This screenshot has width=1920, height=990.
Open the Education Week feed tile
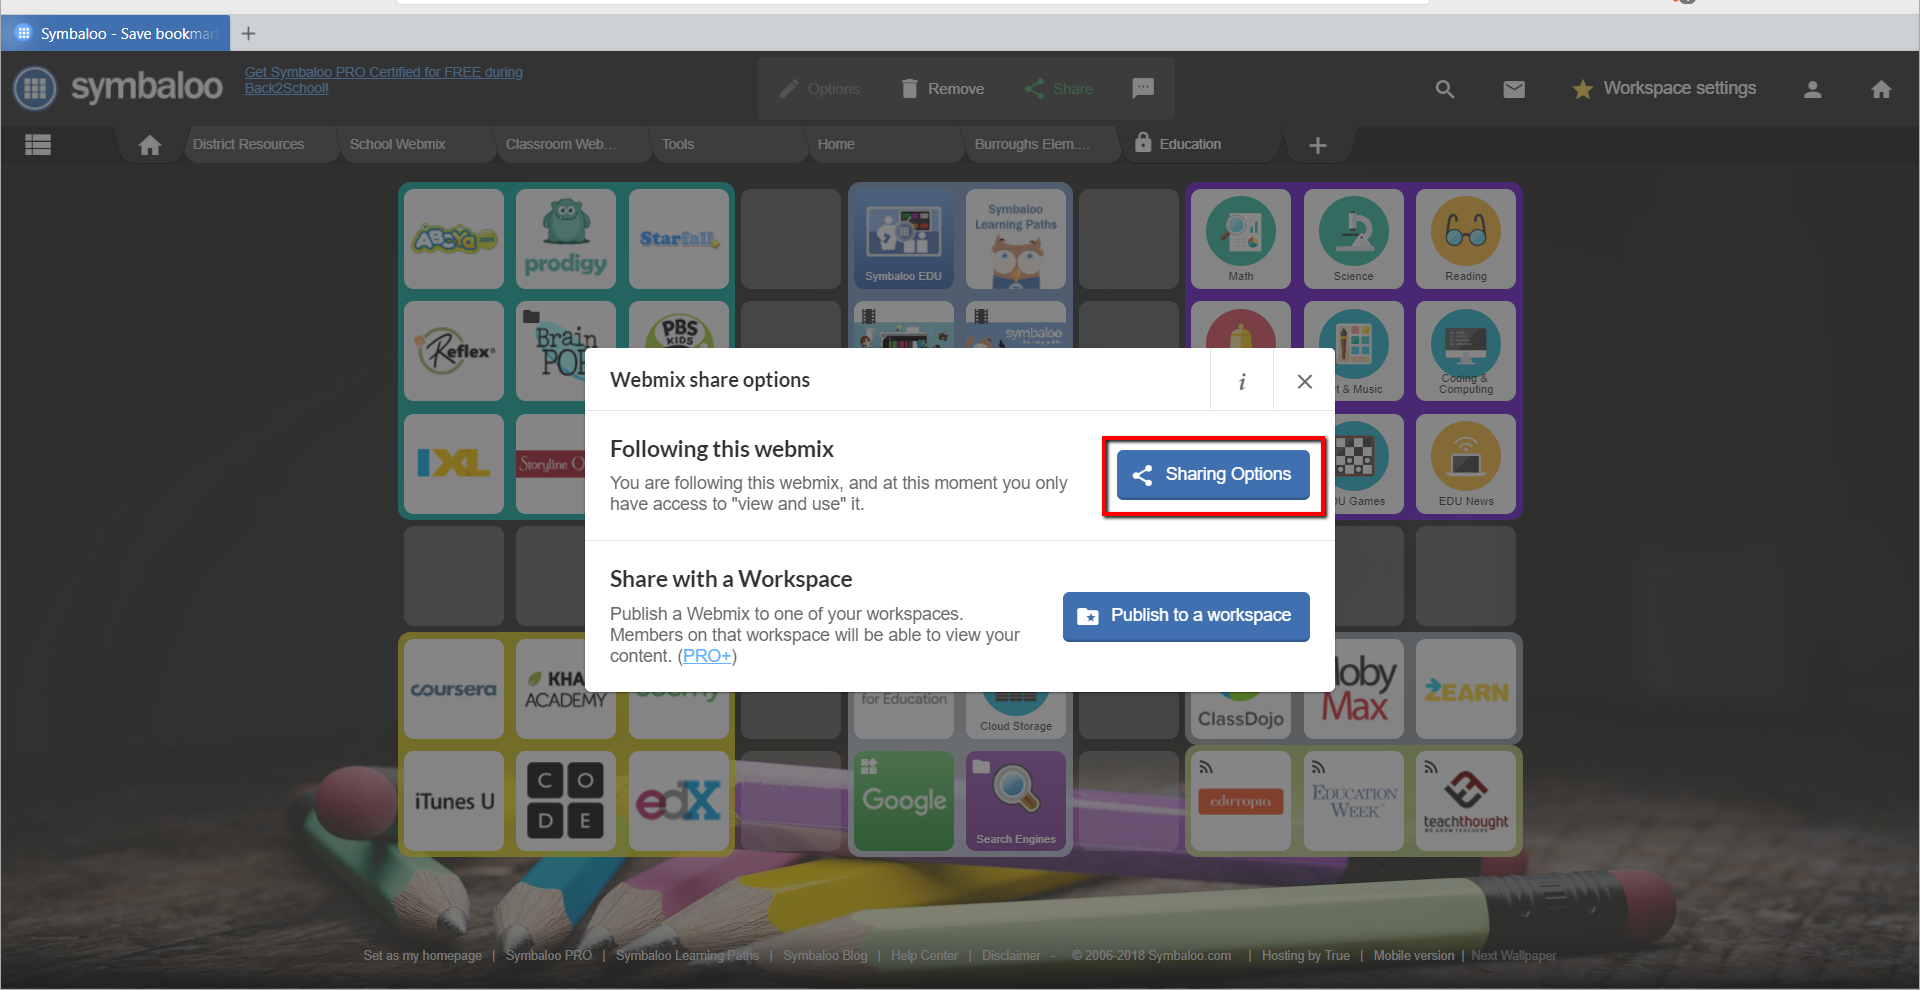(1353, 801)
